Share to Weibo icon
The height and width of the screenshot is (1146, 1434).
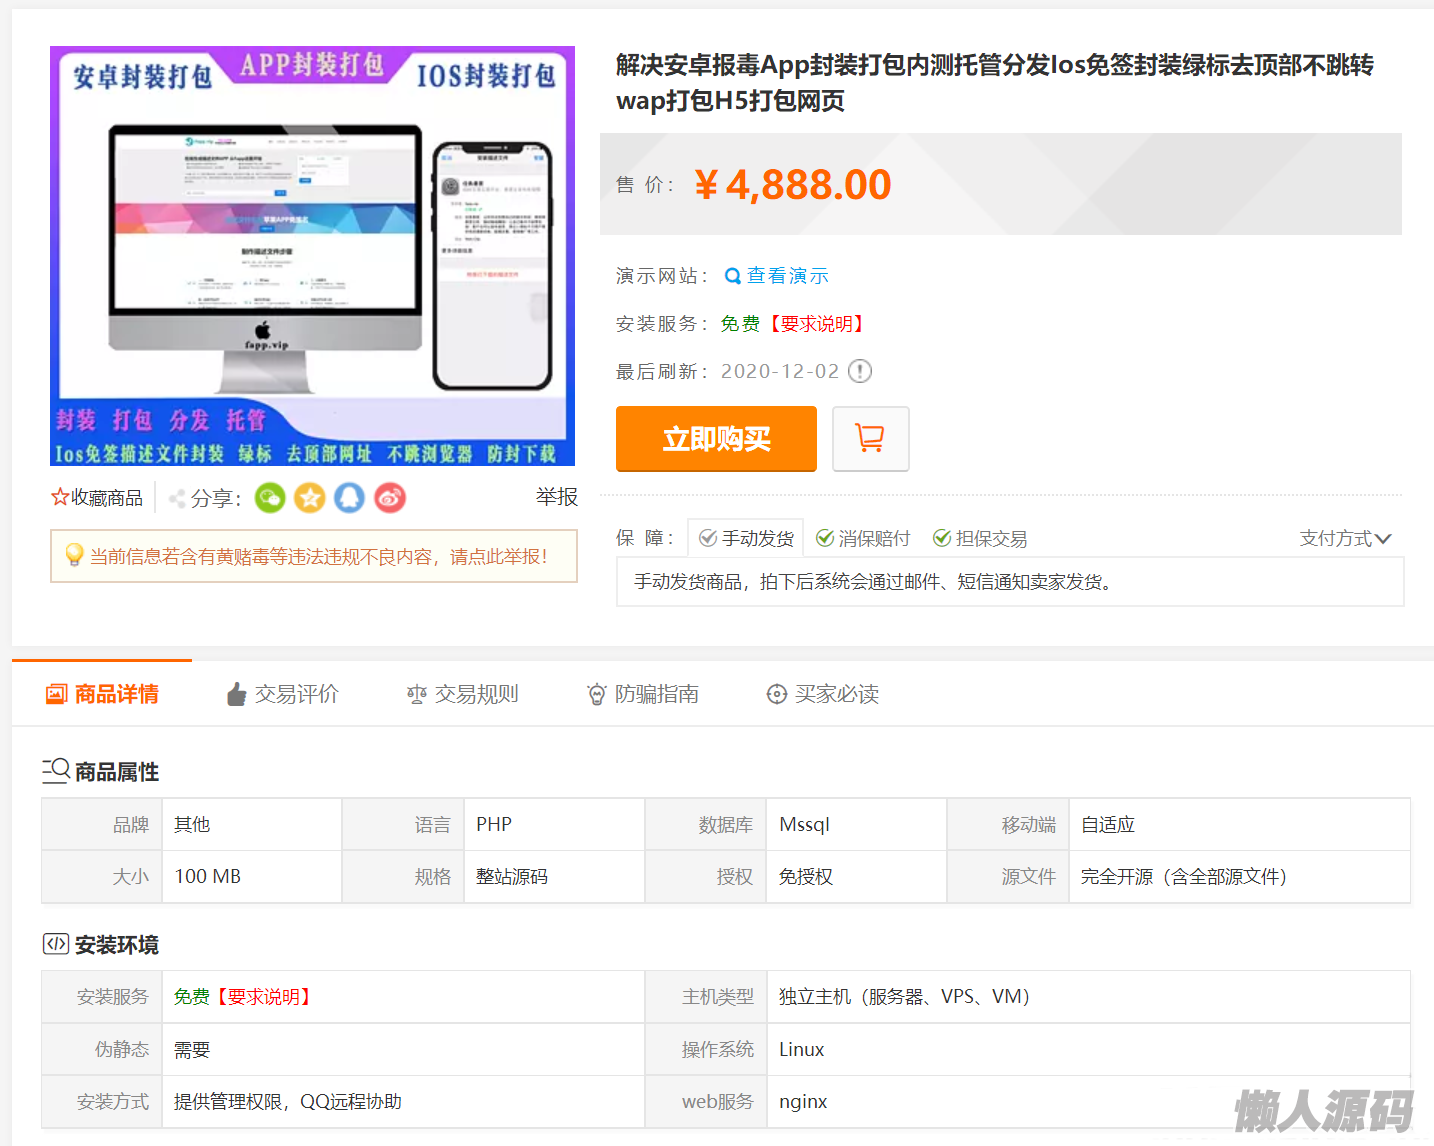[x=390, y=498]
